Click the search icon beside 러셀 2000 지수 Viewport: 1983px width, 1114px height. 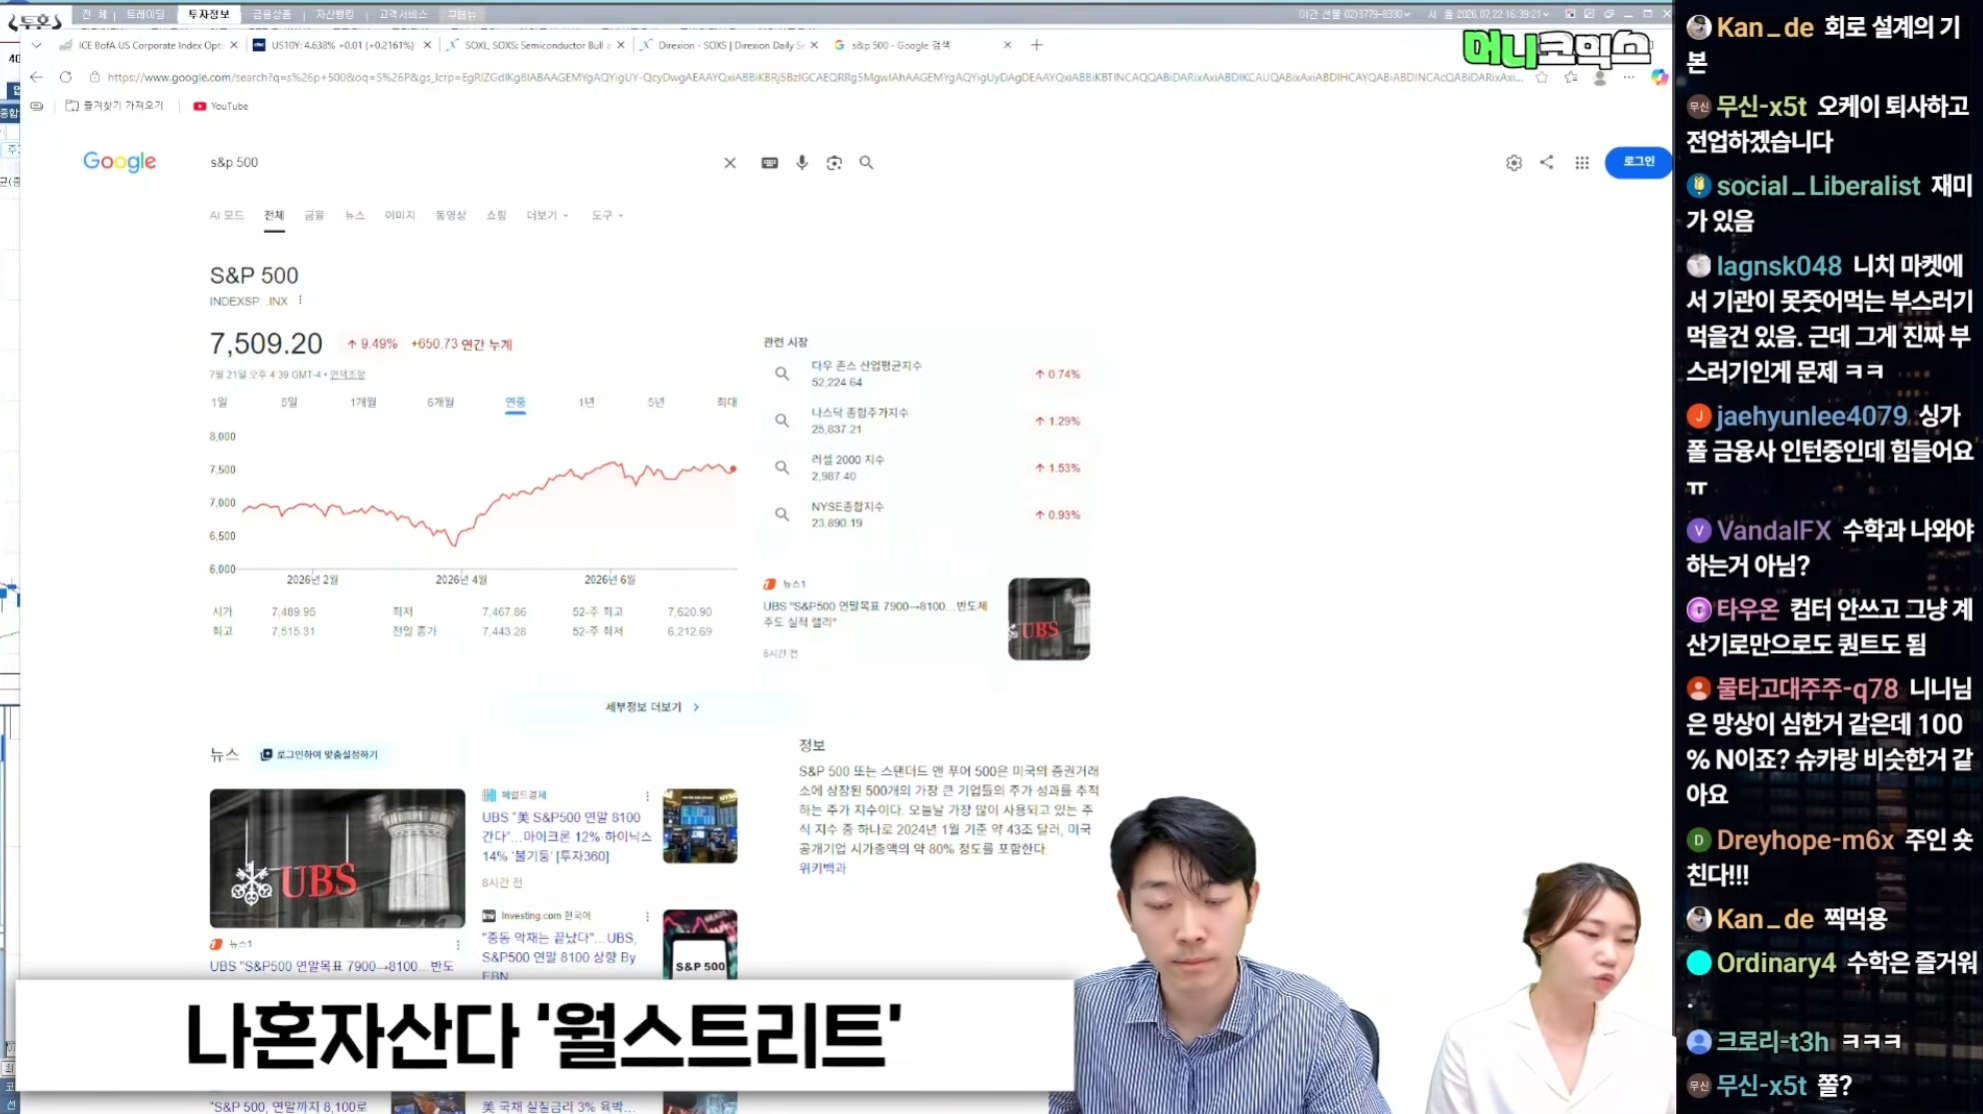(782, 468)
